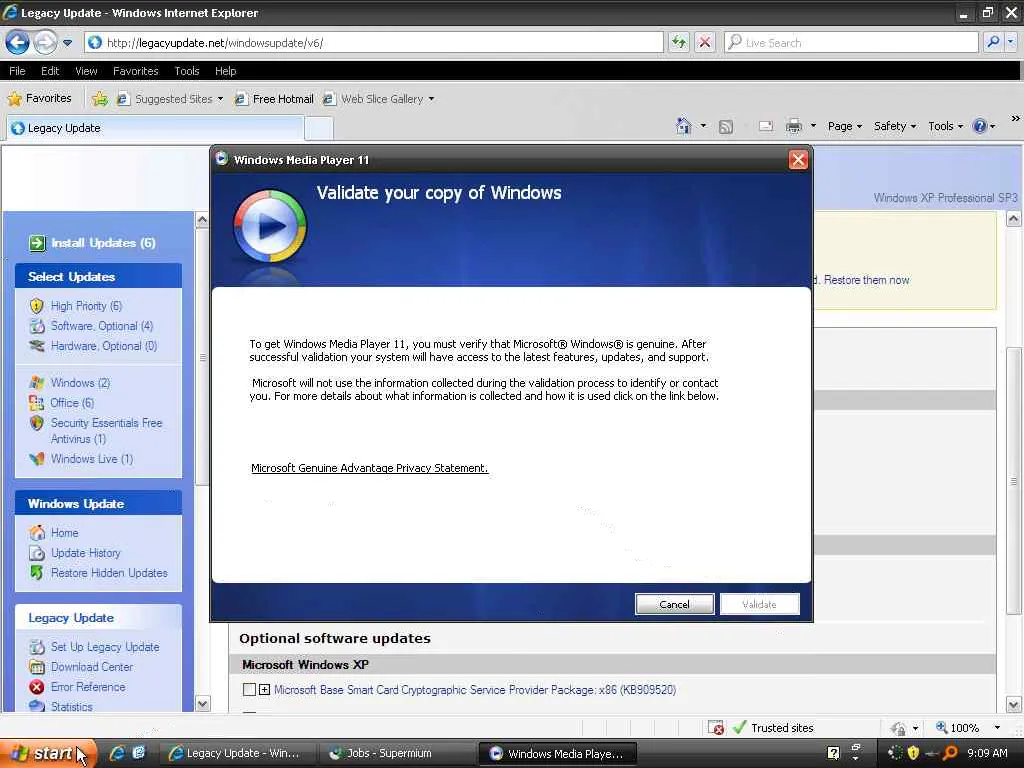Click Cancel in the validation dialog
1024x768 pixels.
click(675, 604)
